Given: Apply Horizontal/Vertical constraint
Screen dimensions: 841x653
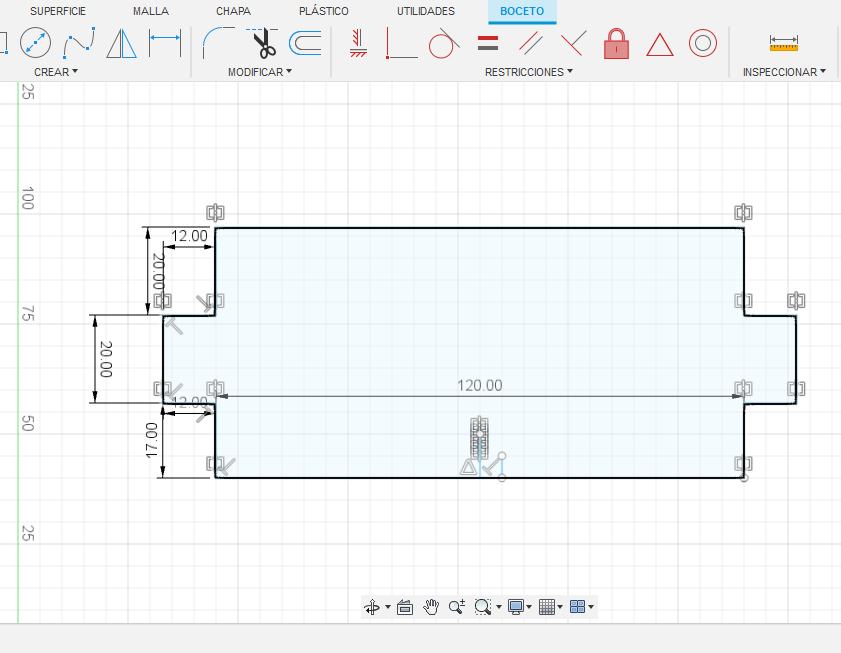Looking at the screenshot, I should click(358, 43).
